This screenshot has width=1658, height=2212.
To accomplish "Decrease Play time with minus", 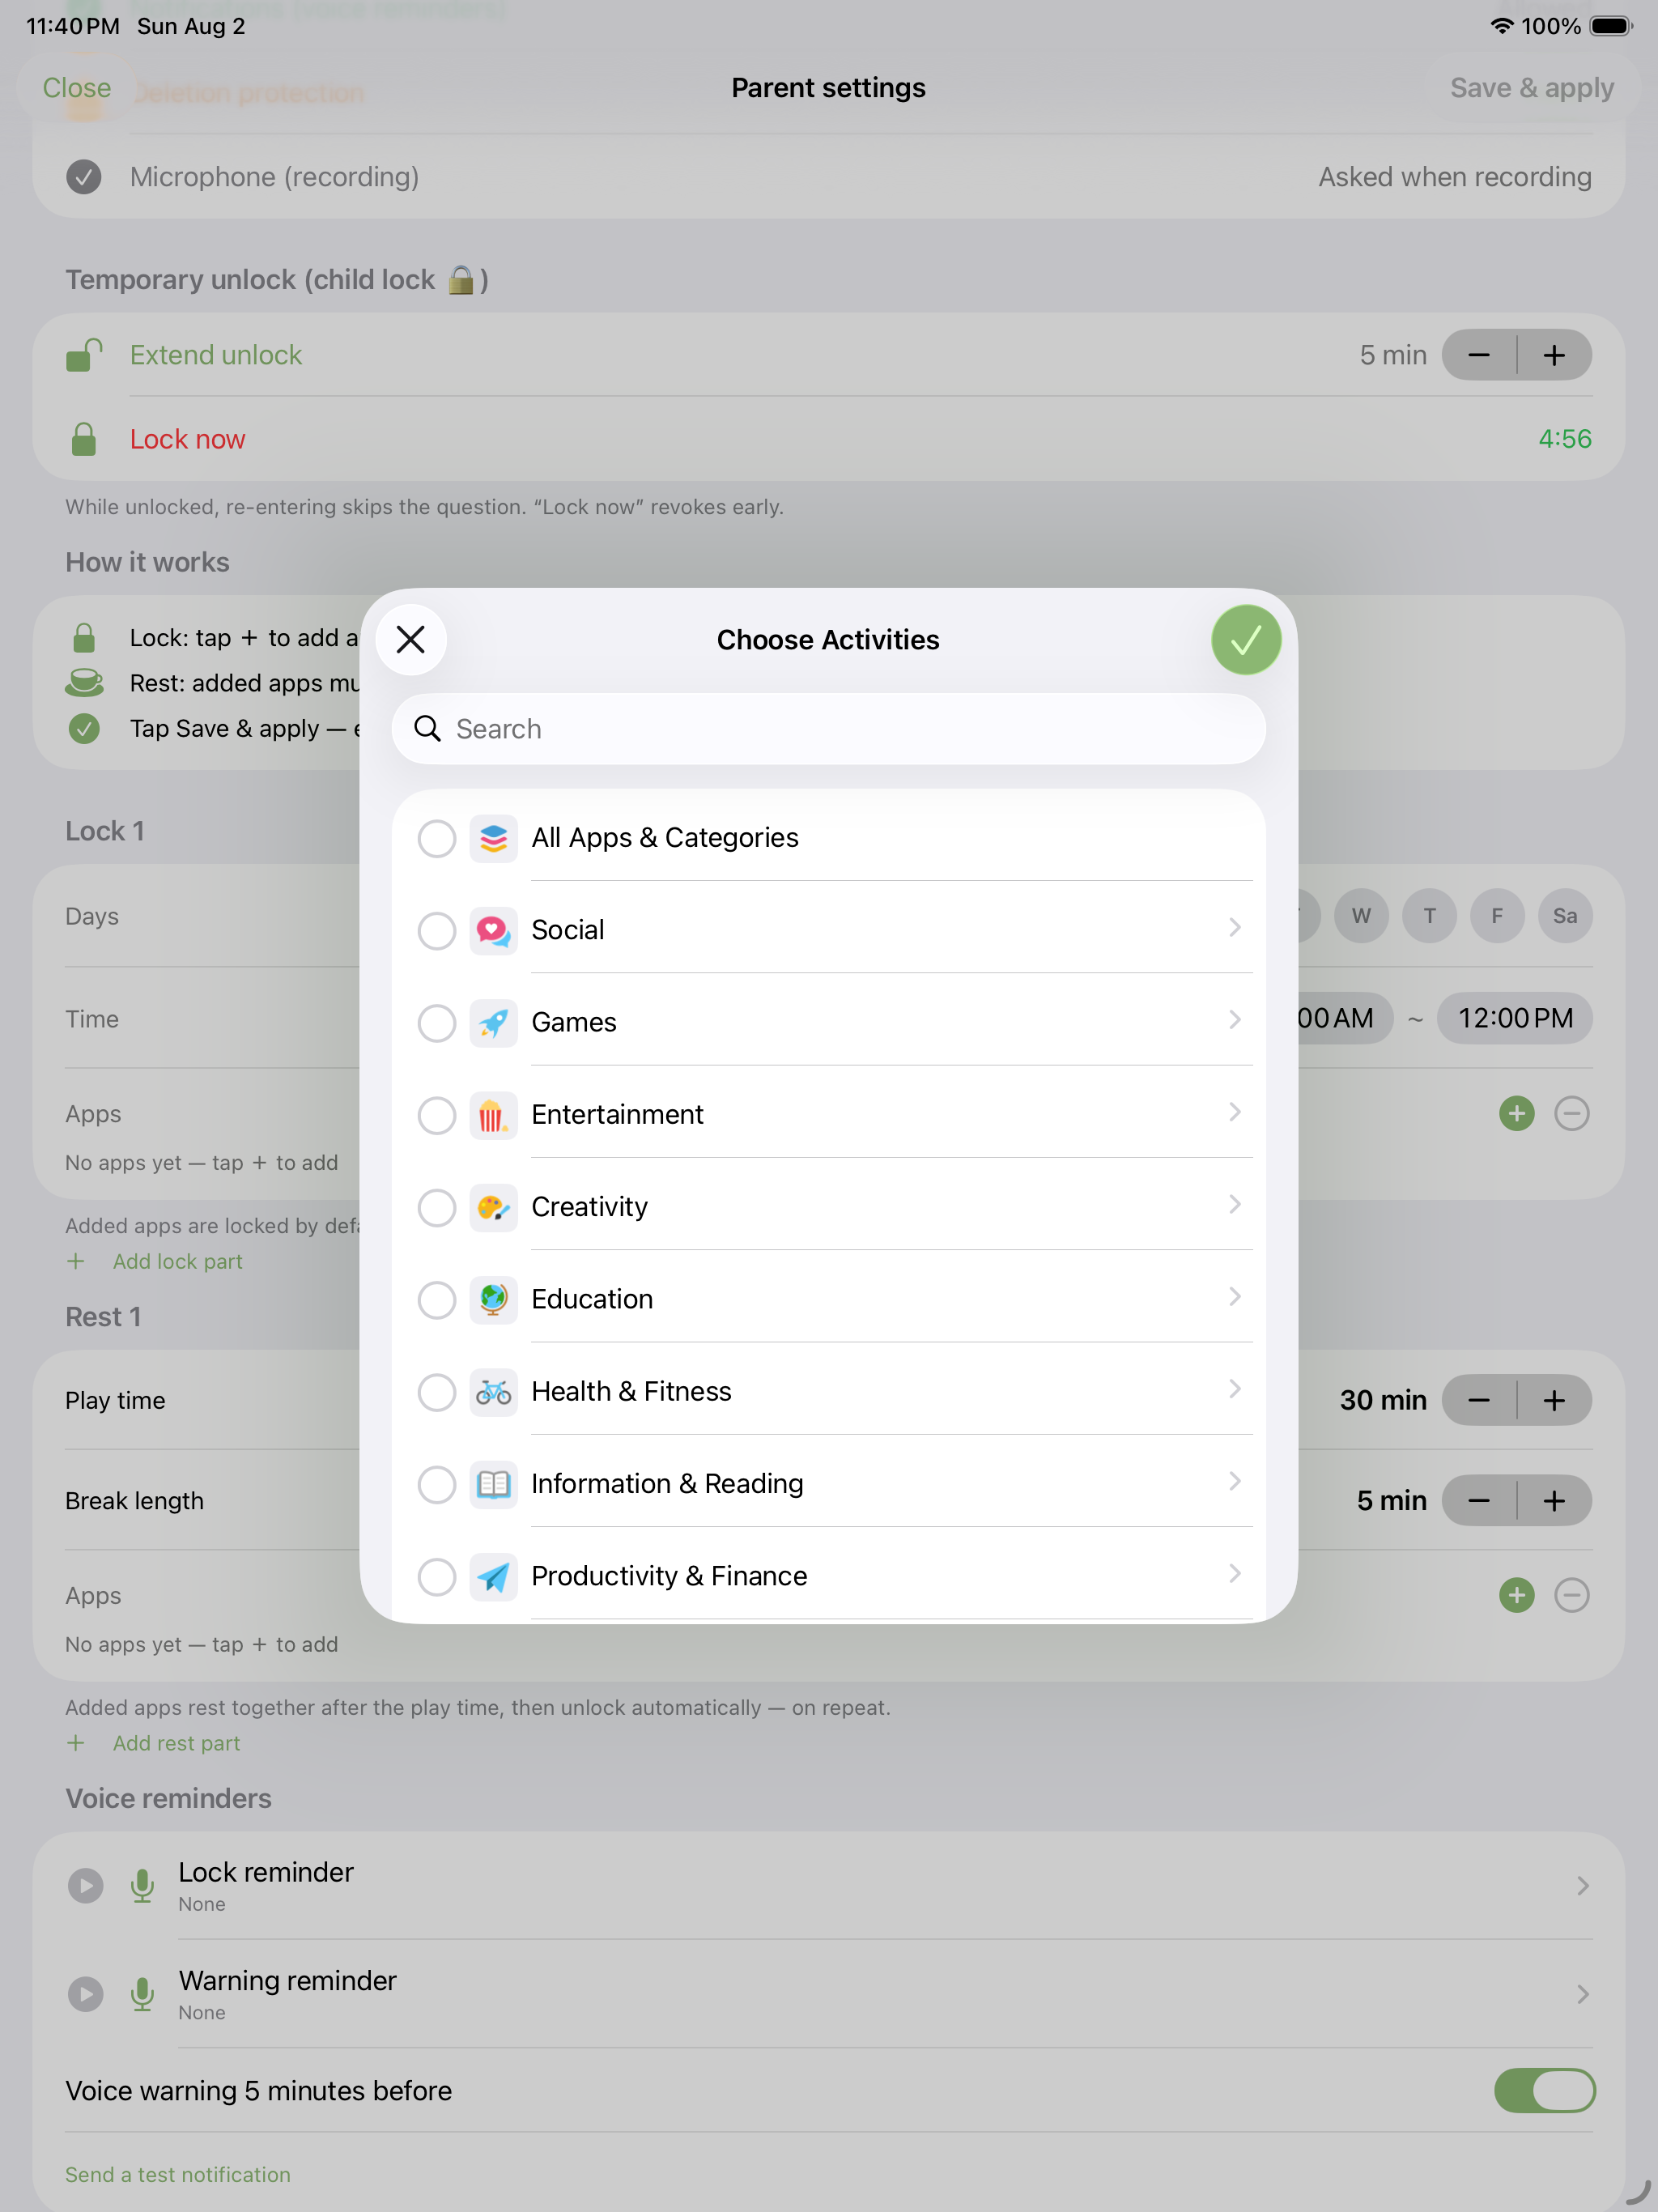I will pos(1479,1401).
